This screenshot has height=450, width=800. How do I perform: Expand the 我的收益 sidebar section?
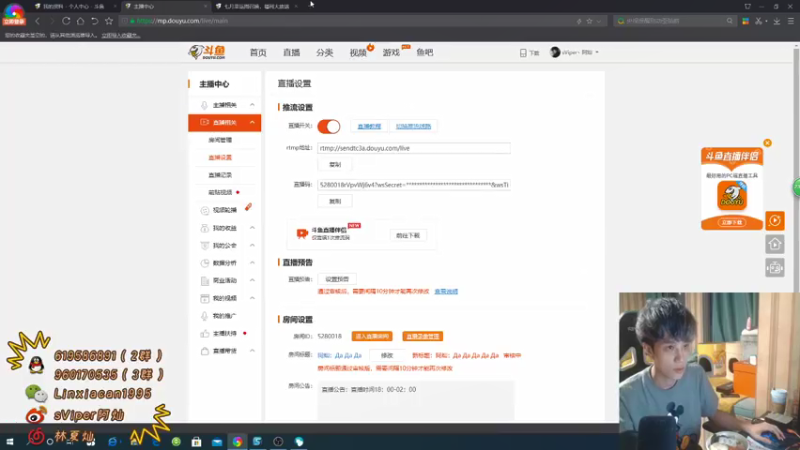(x=252, y=228)
